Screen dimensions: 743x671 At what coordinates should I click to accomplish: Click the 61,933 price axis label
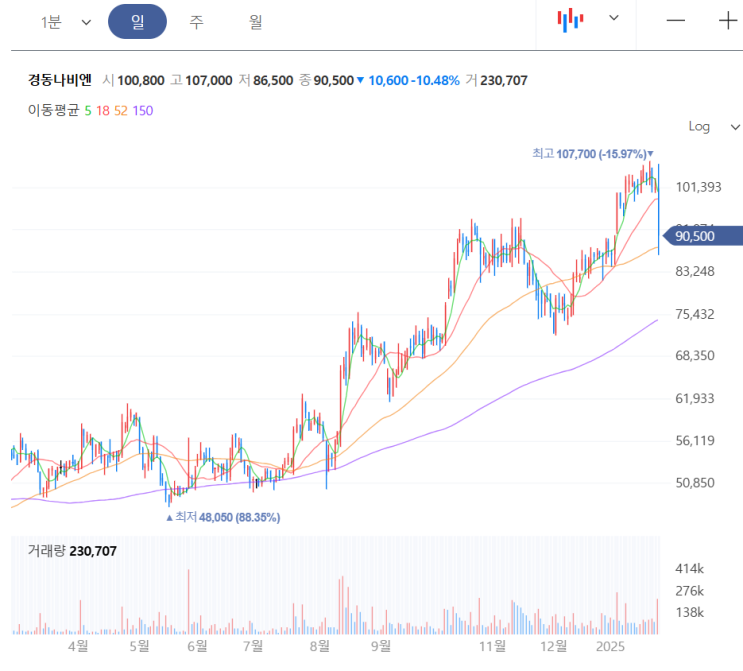pos(695,398)
